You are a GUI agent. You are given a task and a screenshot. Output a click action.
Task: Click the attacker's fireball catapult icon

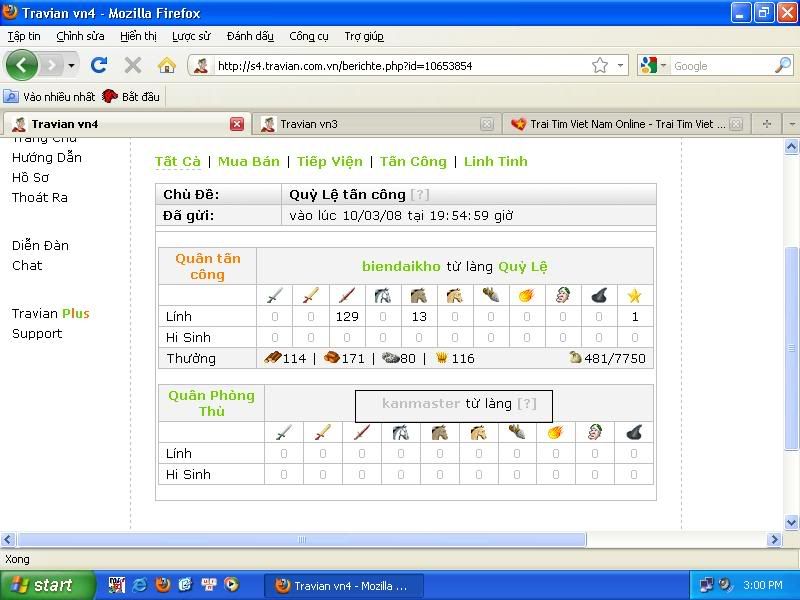(x=527, y=295)
